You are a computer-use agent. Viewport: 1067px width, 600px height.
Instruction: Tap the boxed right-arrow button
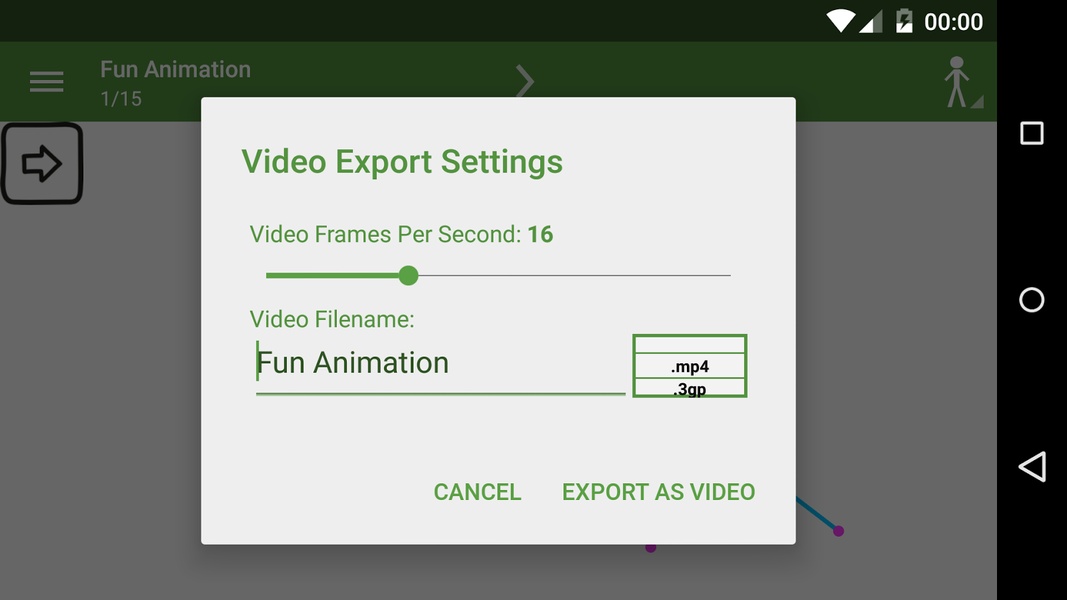pos(42,163)
